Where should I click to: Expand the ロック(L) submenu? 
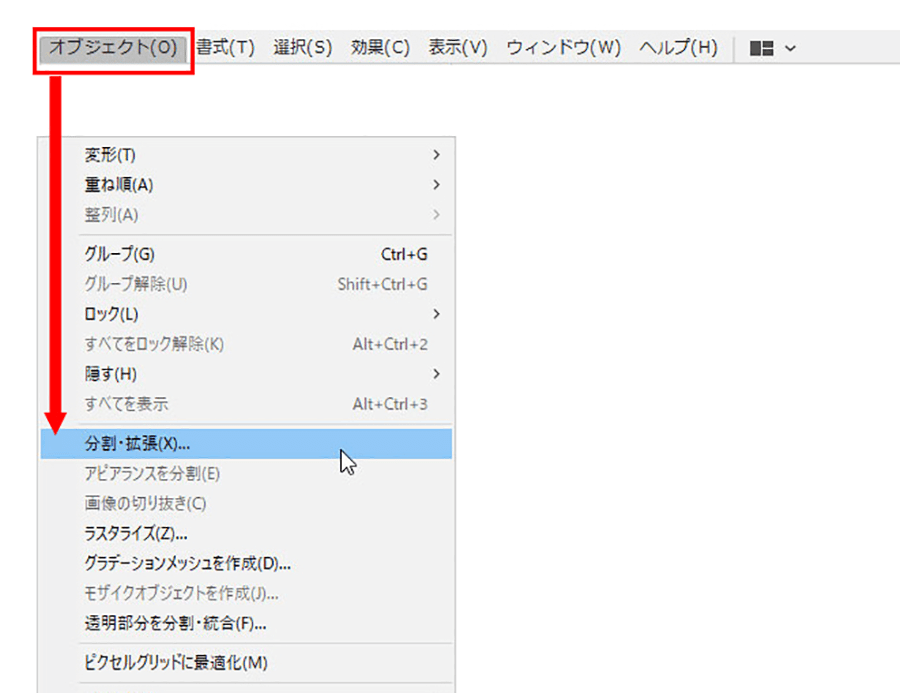tap(246, 314)
